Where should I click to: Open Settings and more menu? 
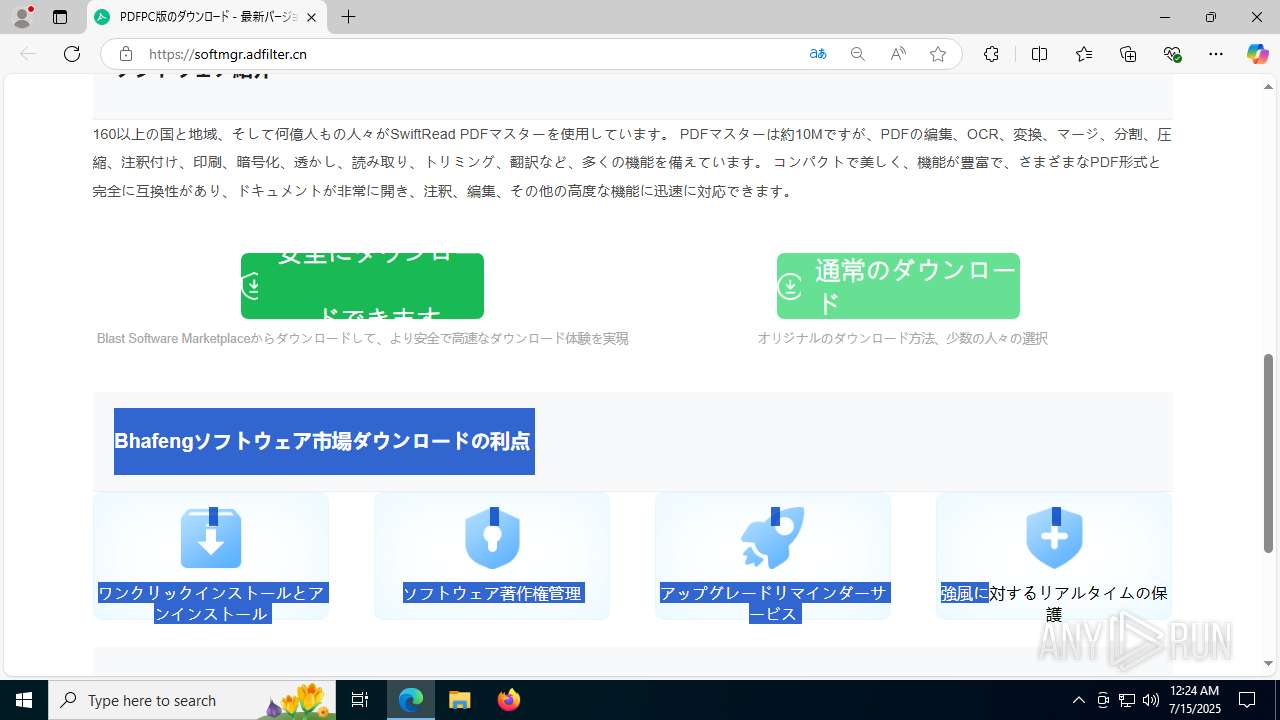pyautogui.click(x=1216, y=54)
